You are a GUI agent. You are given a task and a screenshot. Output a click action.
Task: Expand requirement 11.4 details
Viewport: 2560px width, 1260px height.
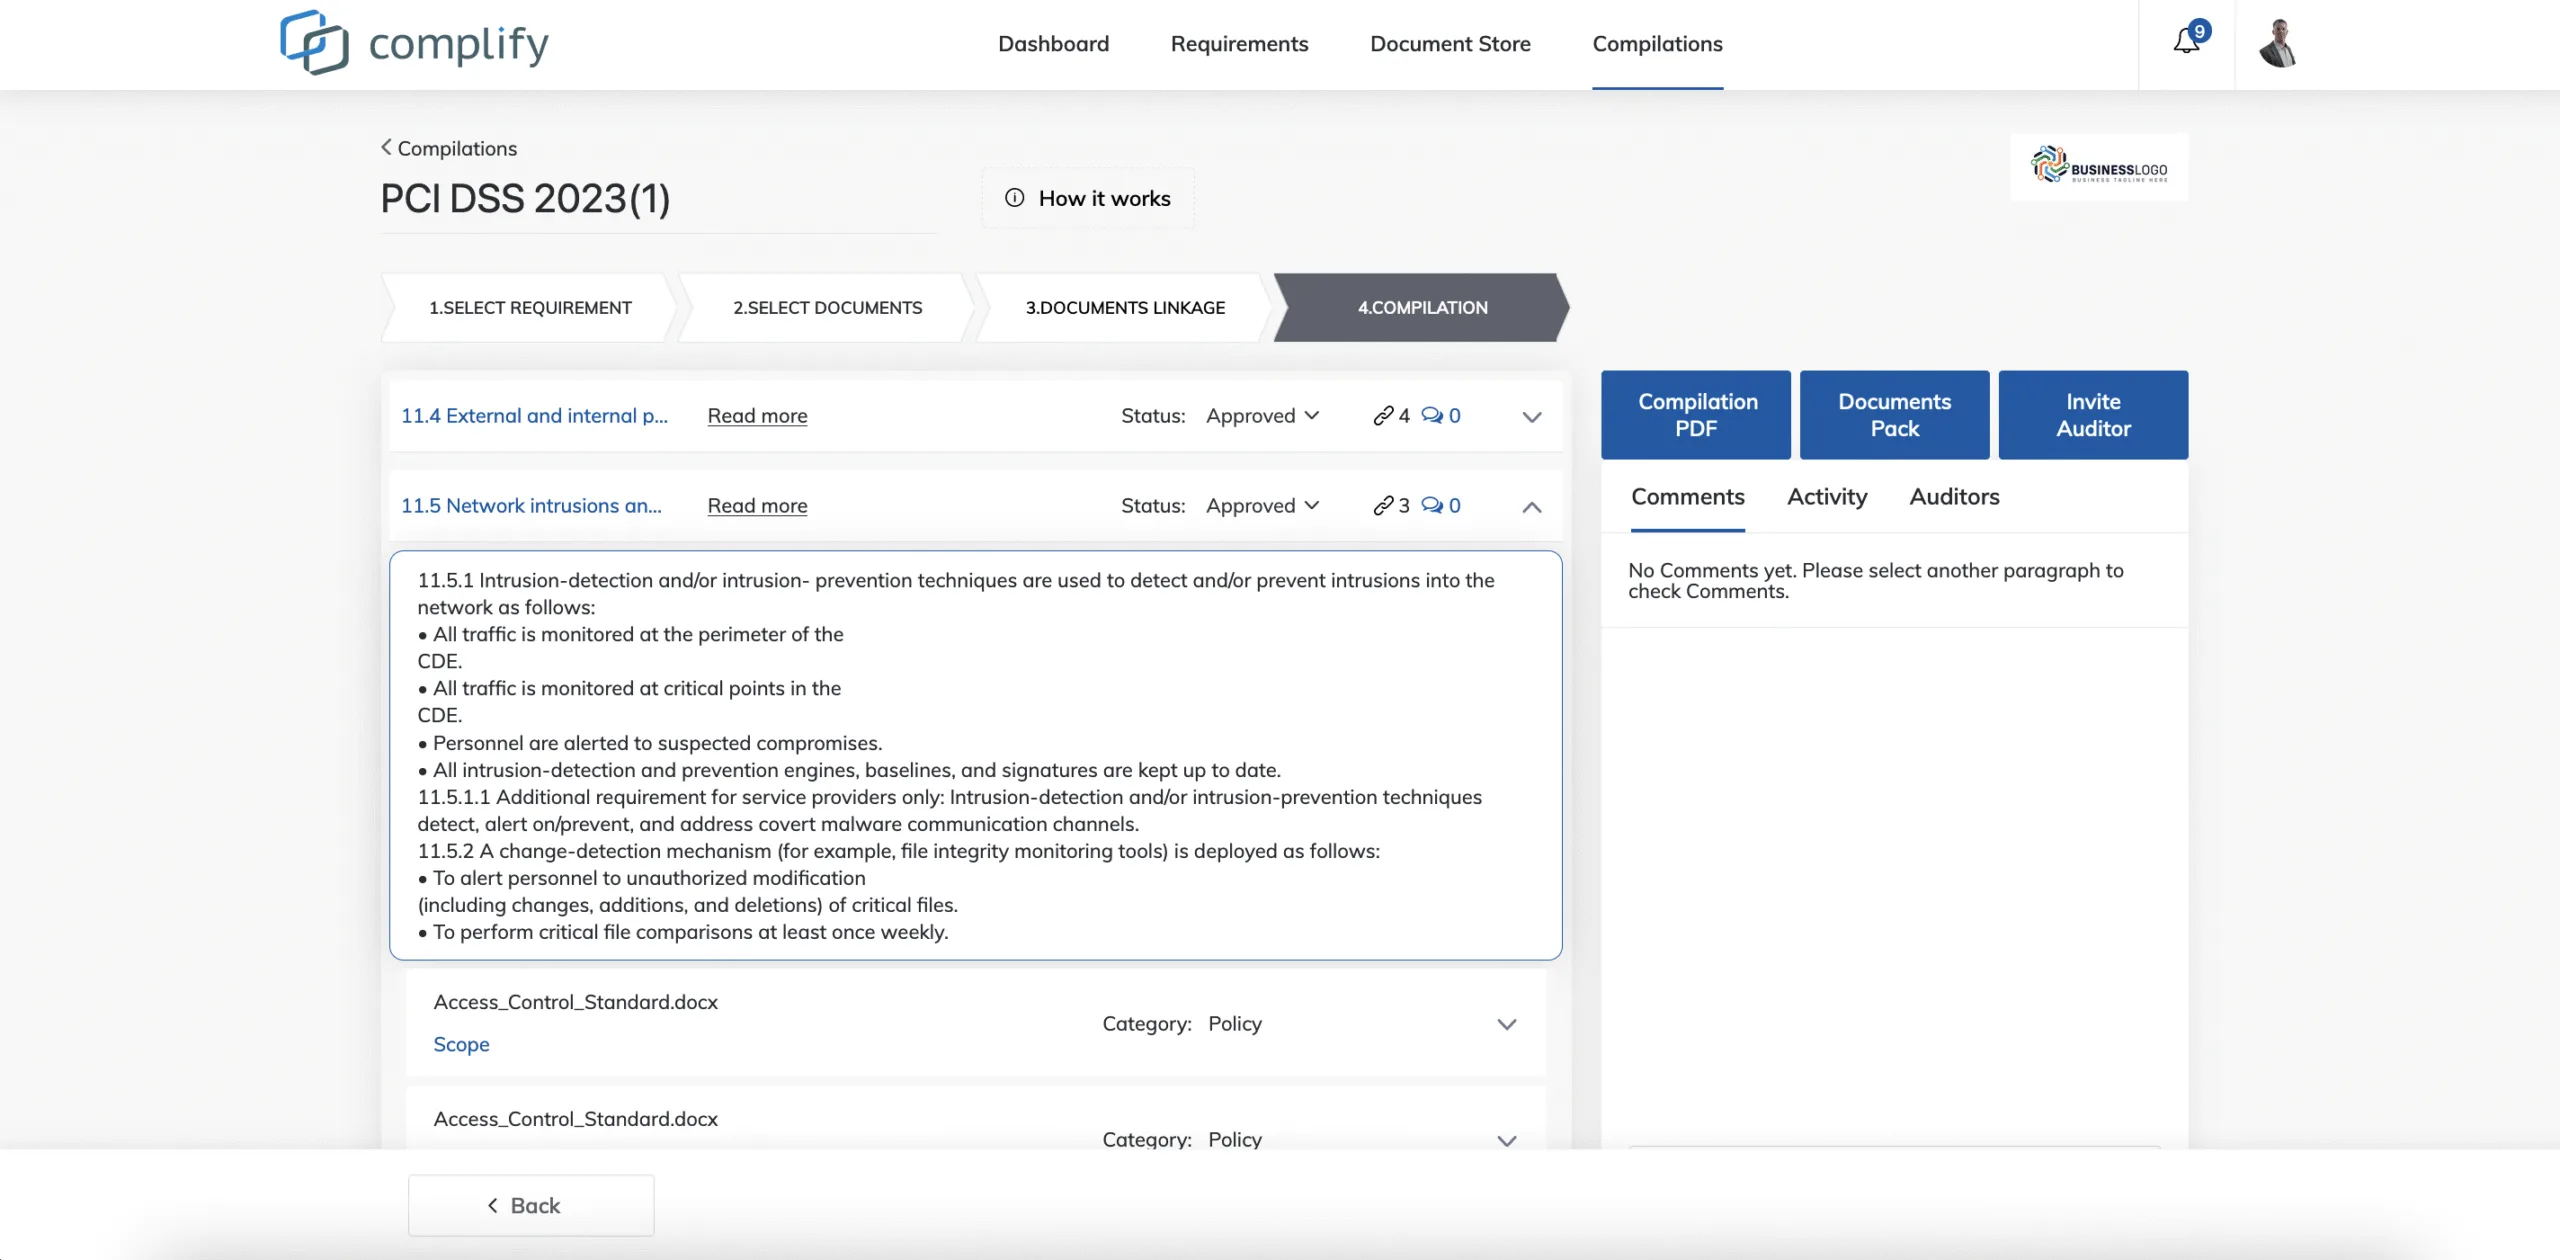[1530, 417]
